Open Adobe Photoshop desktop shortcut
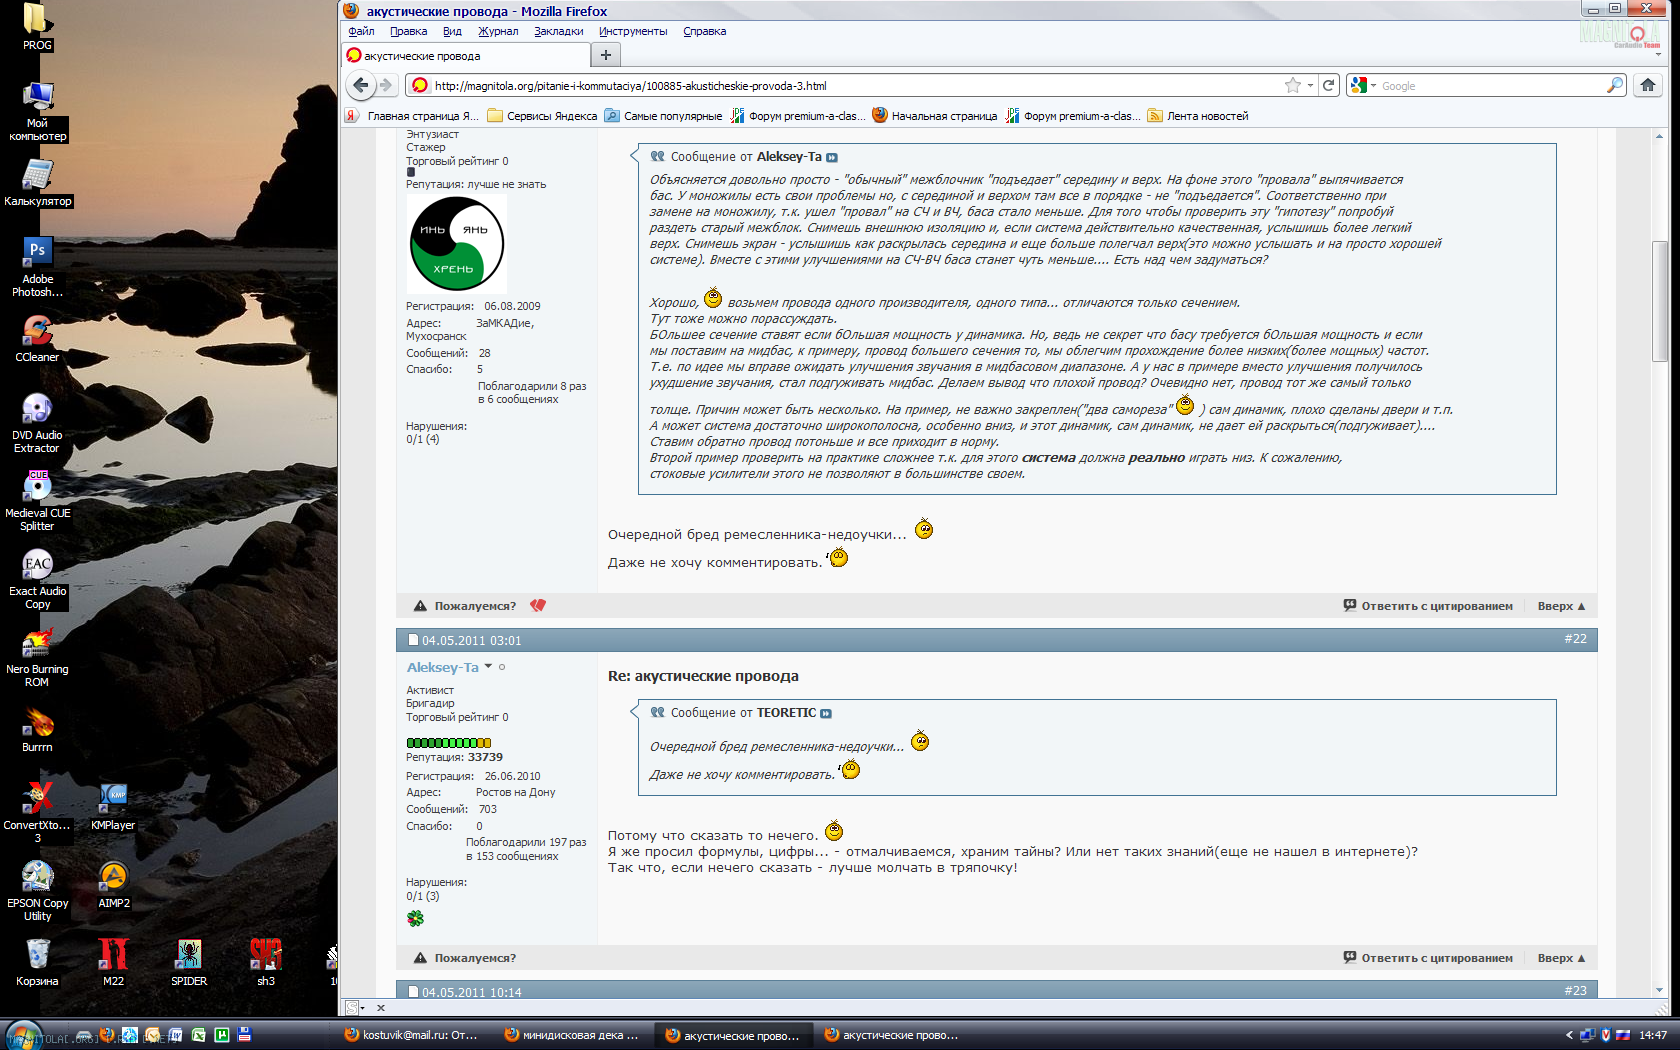Image resolution: width=1680 pixels, height=1050 pixels. [x=37, y=266]
